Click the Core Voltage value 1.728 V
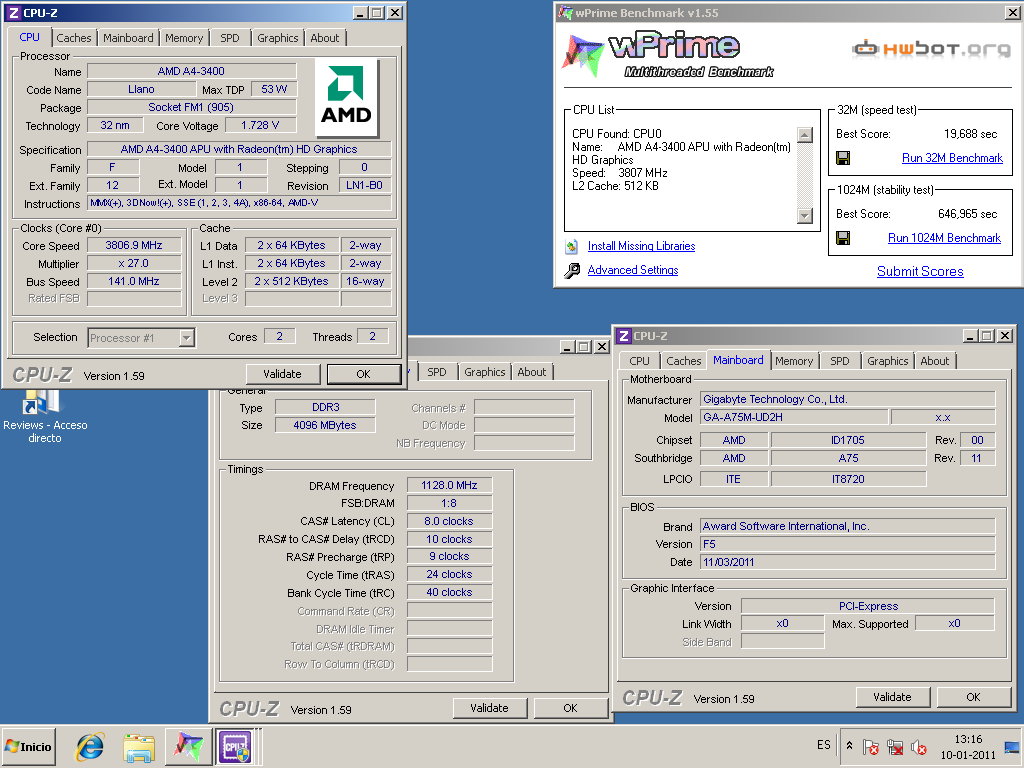 tap(260, 125)
